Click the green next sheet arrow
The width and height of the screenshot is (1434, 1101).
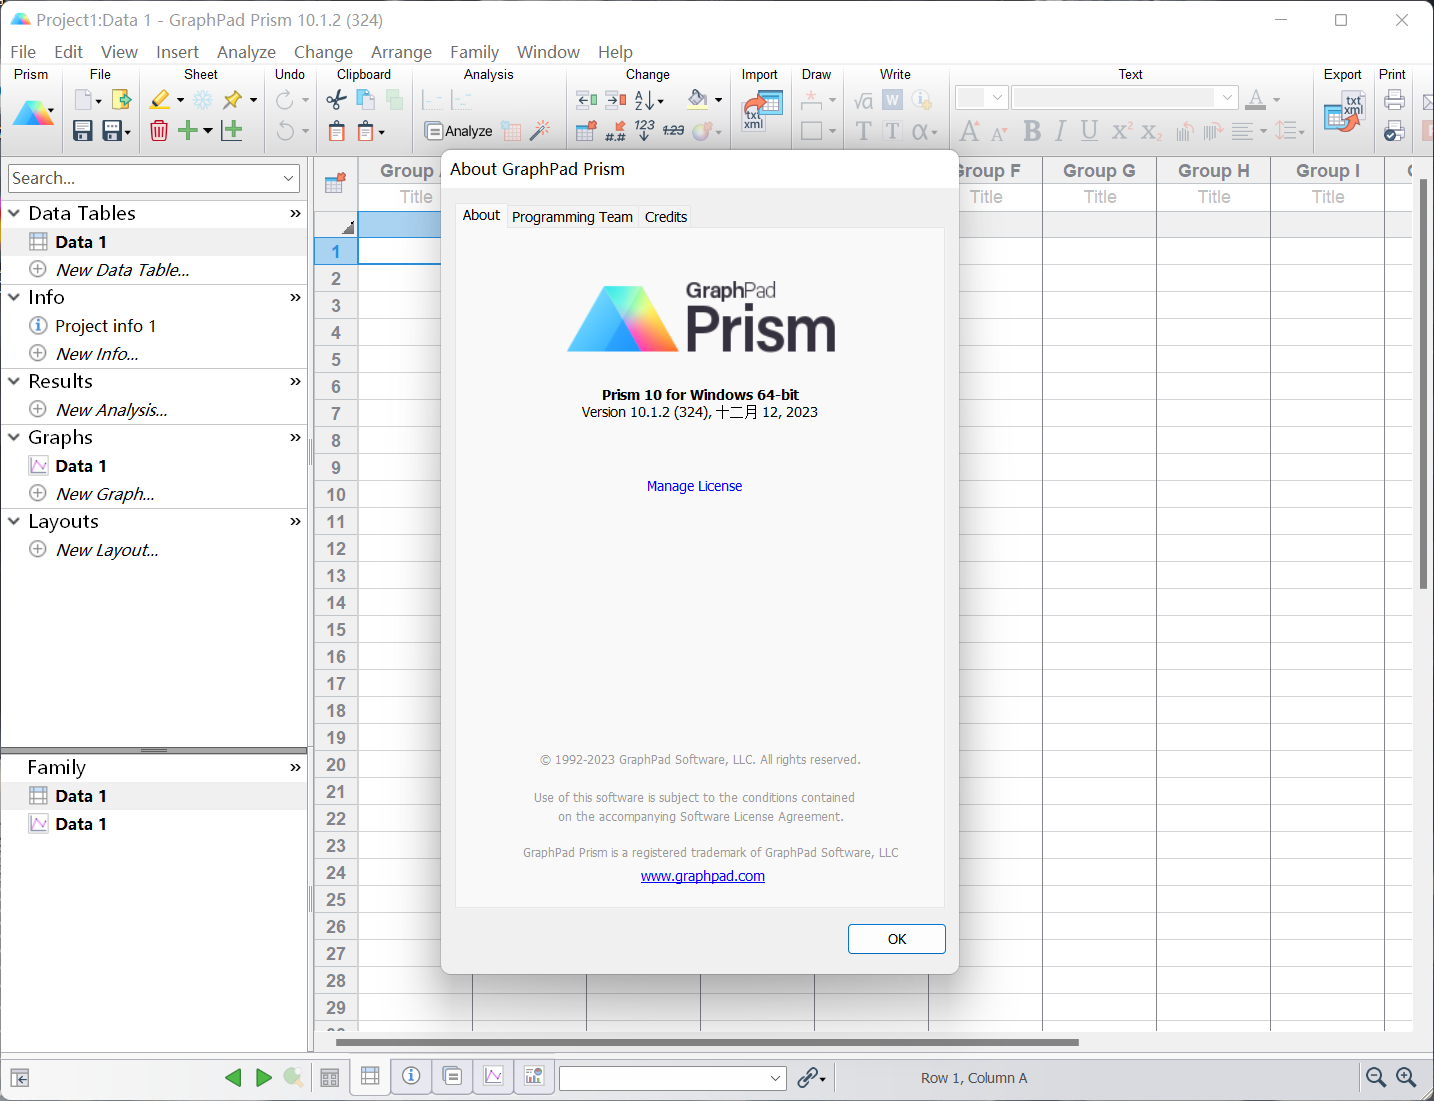[x=263, y=1077]
